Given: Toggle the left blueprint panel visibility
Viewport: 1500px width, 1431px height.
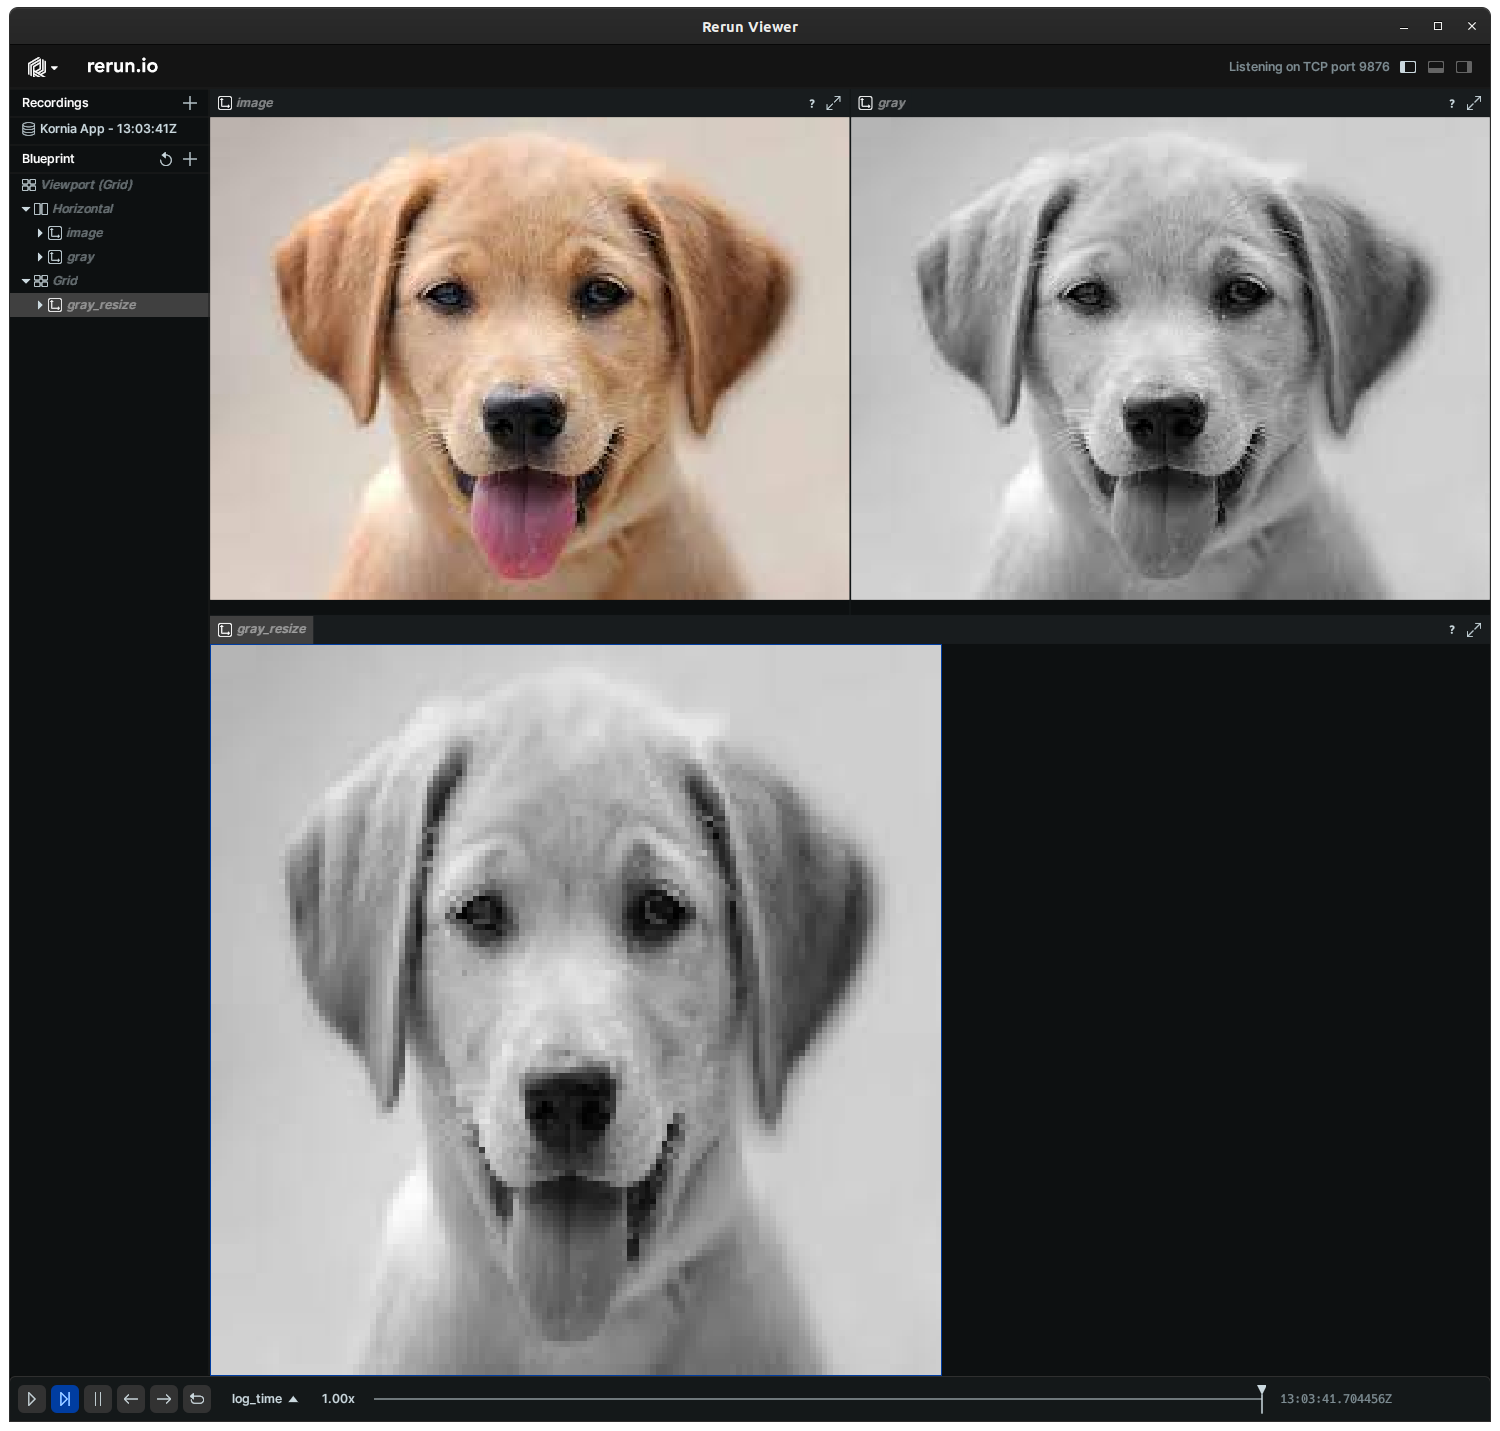Looking at the screenshot, I should (1409, 66).
